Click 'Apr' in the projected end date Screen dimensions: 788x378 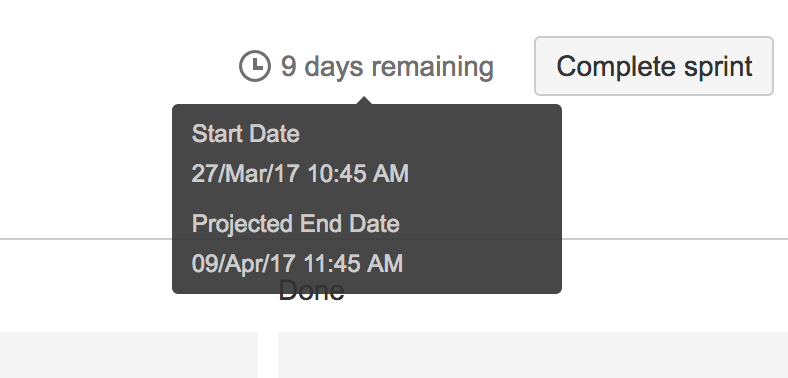(x=241, y=264)
